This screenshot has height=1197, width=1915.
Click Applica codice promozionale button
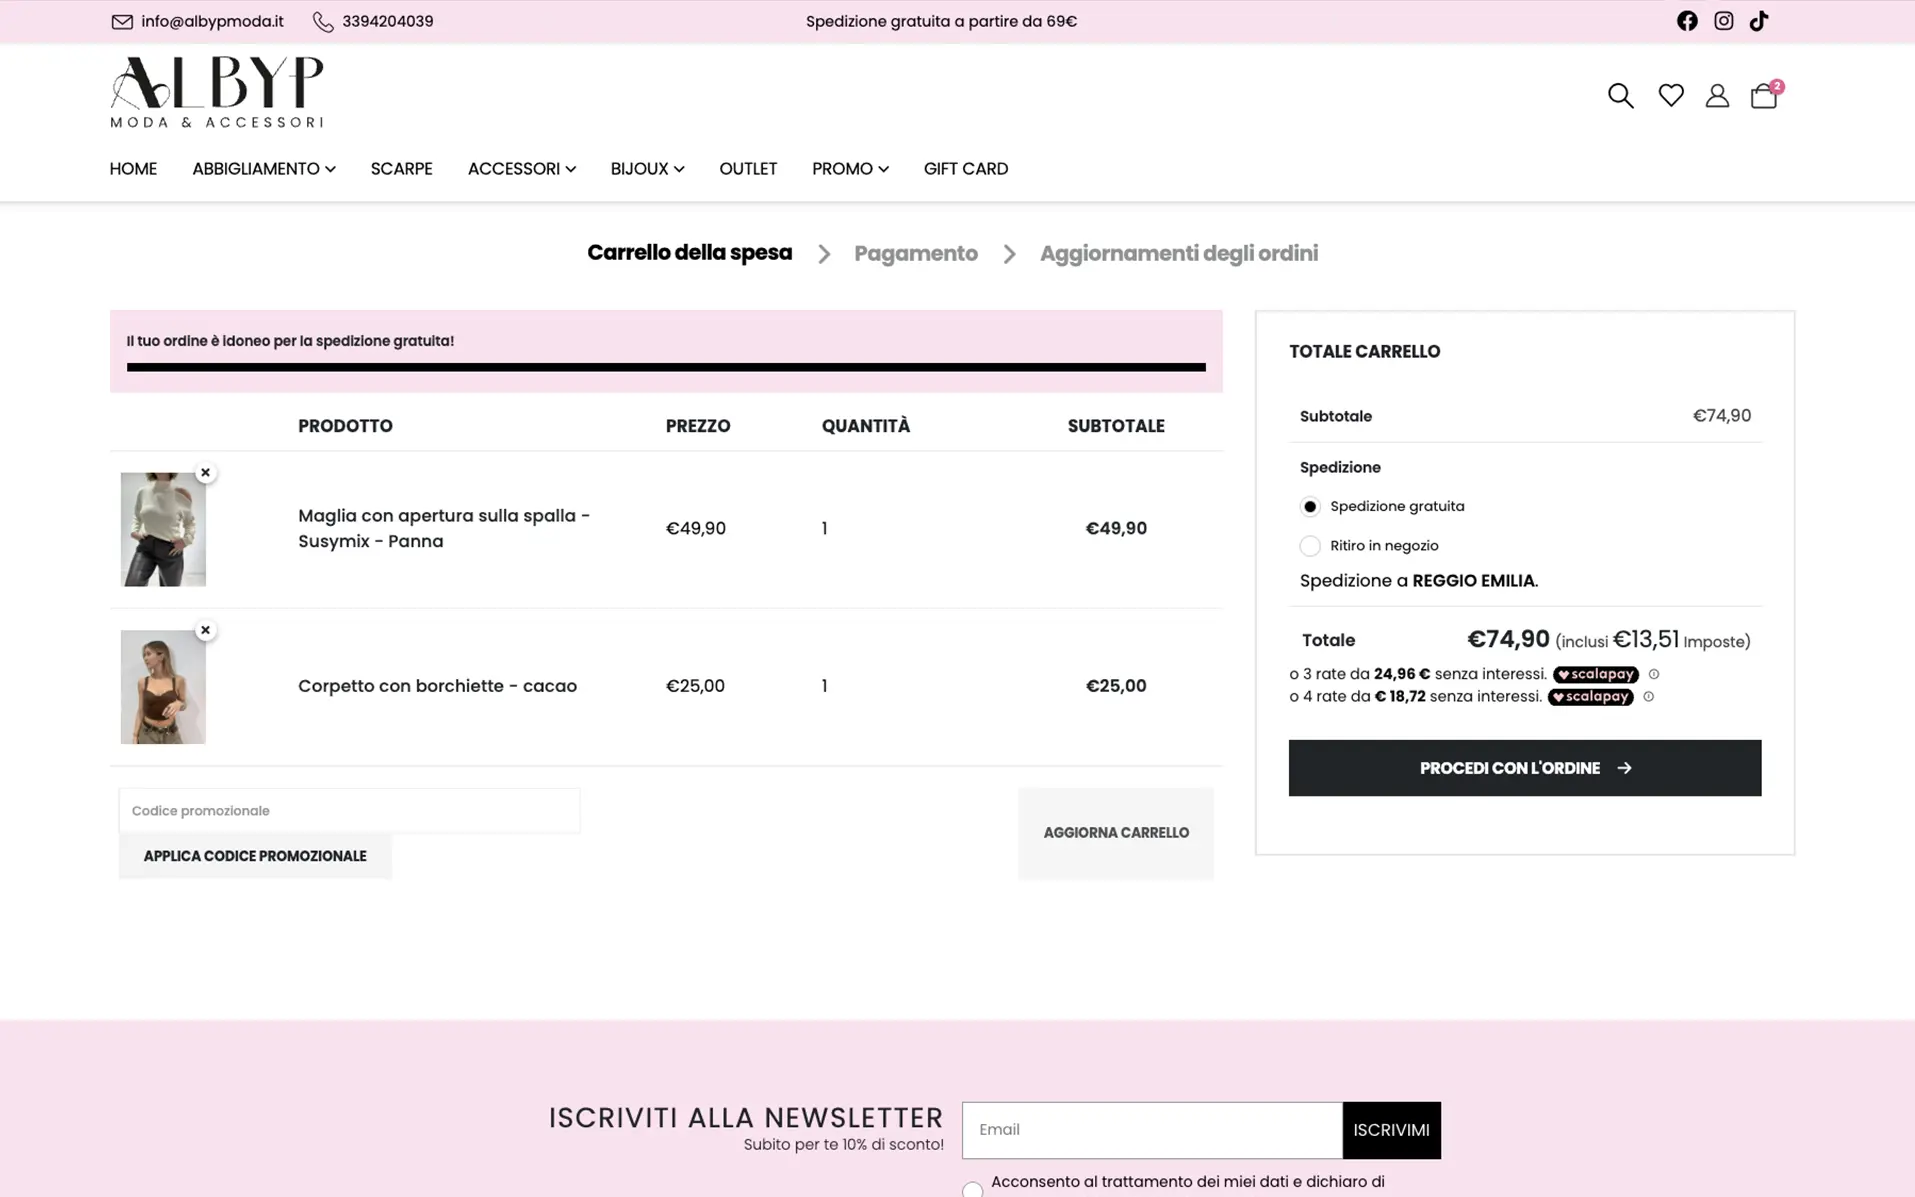[x=255, y=856]
